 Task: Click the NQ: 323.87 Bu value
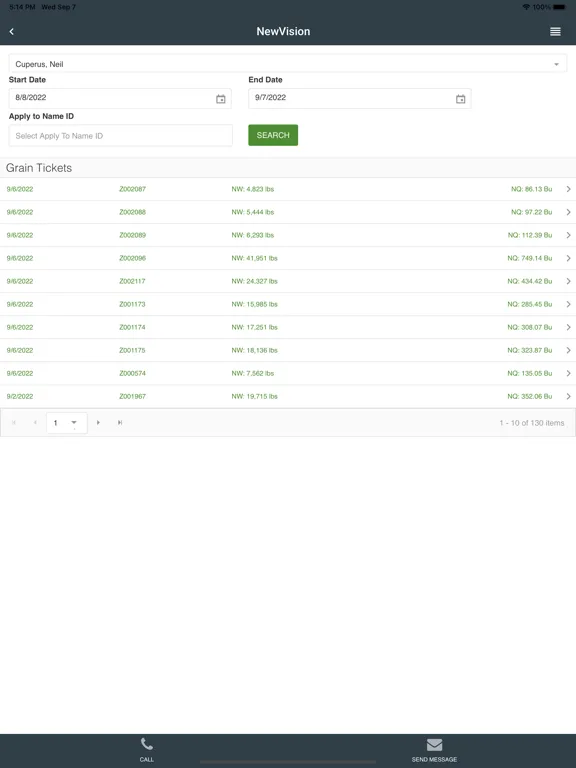pyautogui.click(x=529, y=350)
